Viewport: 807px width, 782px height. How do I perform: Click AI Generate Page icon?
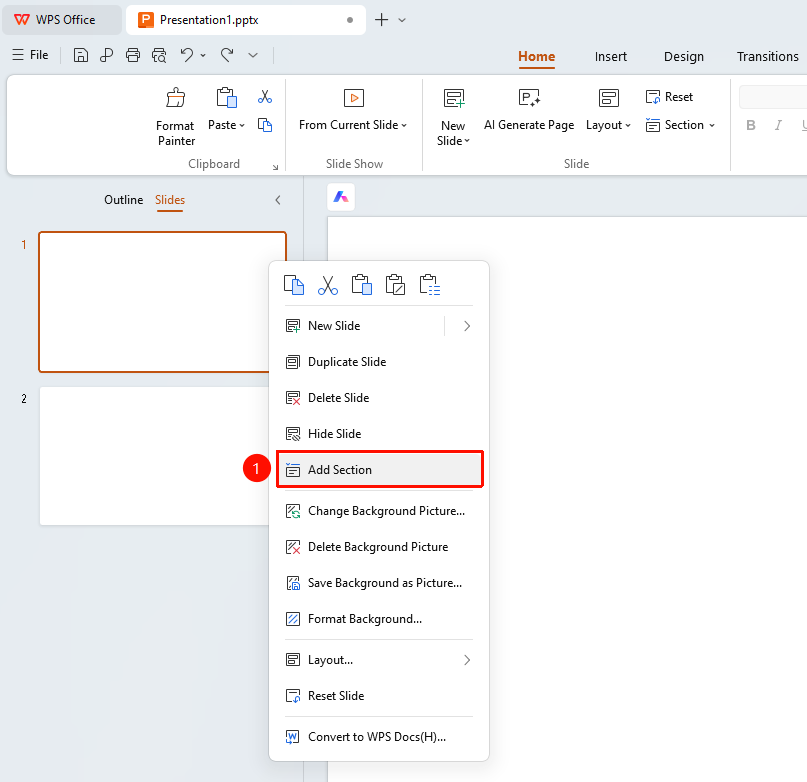pyautogui.click(x=529, y=97)
